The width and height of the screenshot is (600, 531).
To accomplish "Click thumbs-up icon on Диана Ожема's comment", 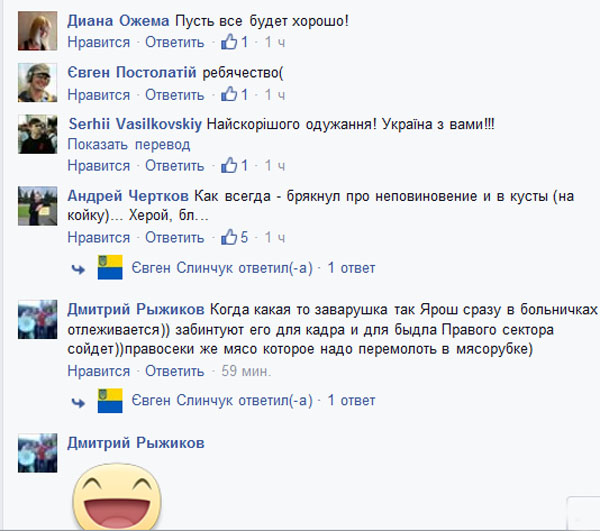I will tap(229, 42).
